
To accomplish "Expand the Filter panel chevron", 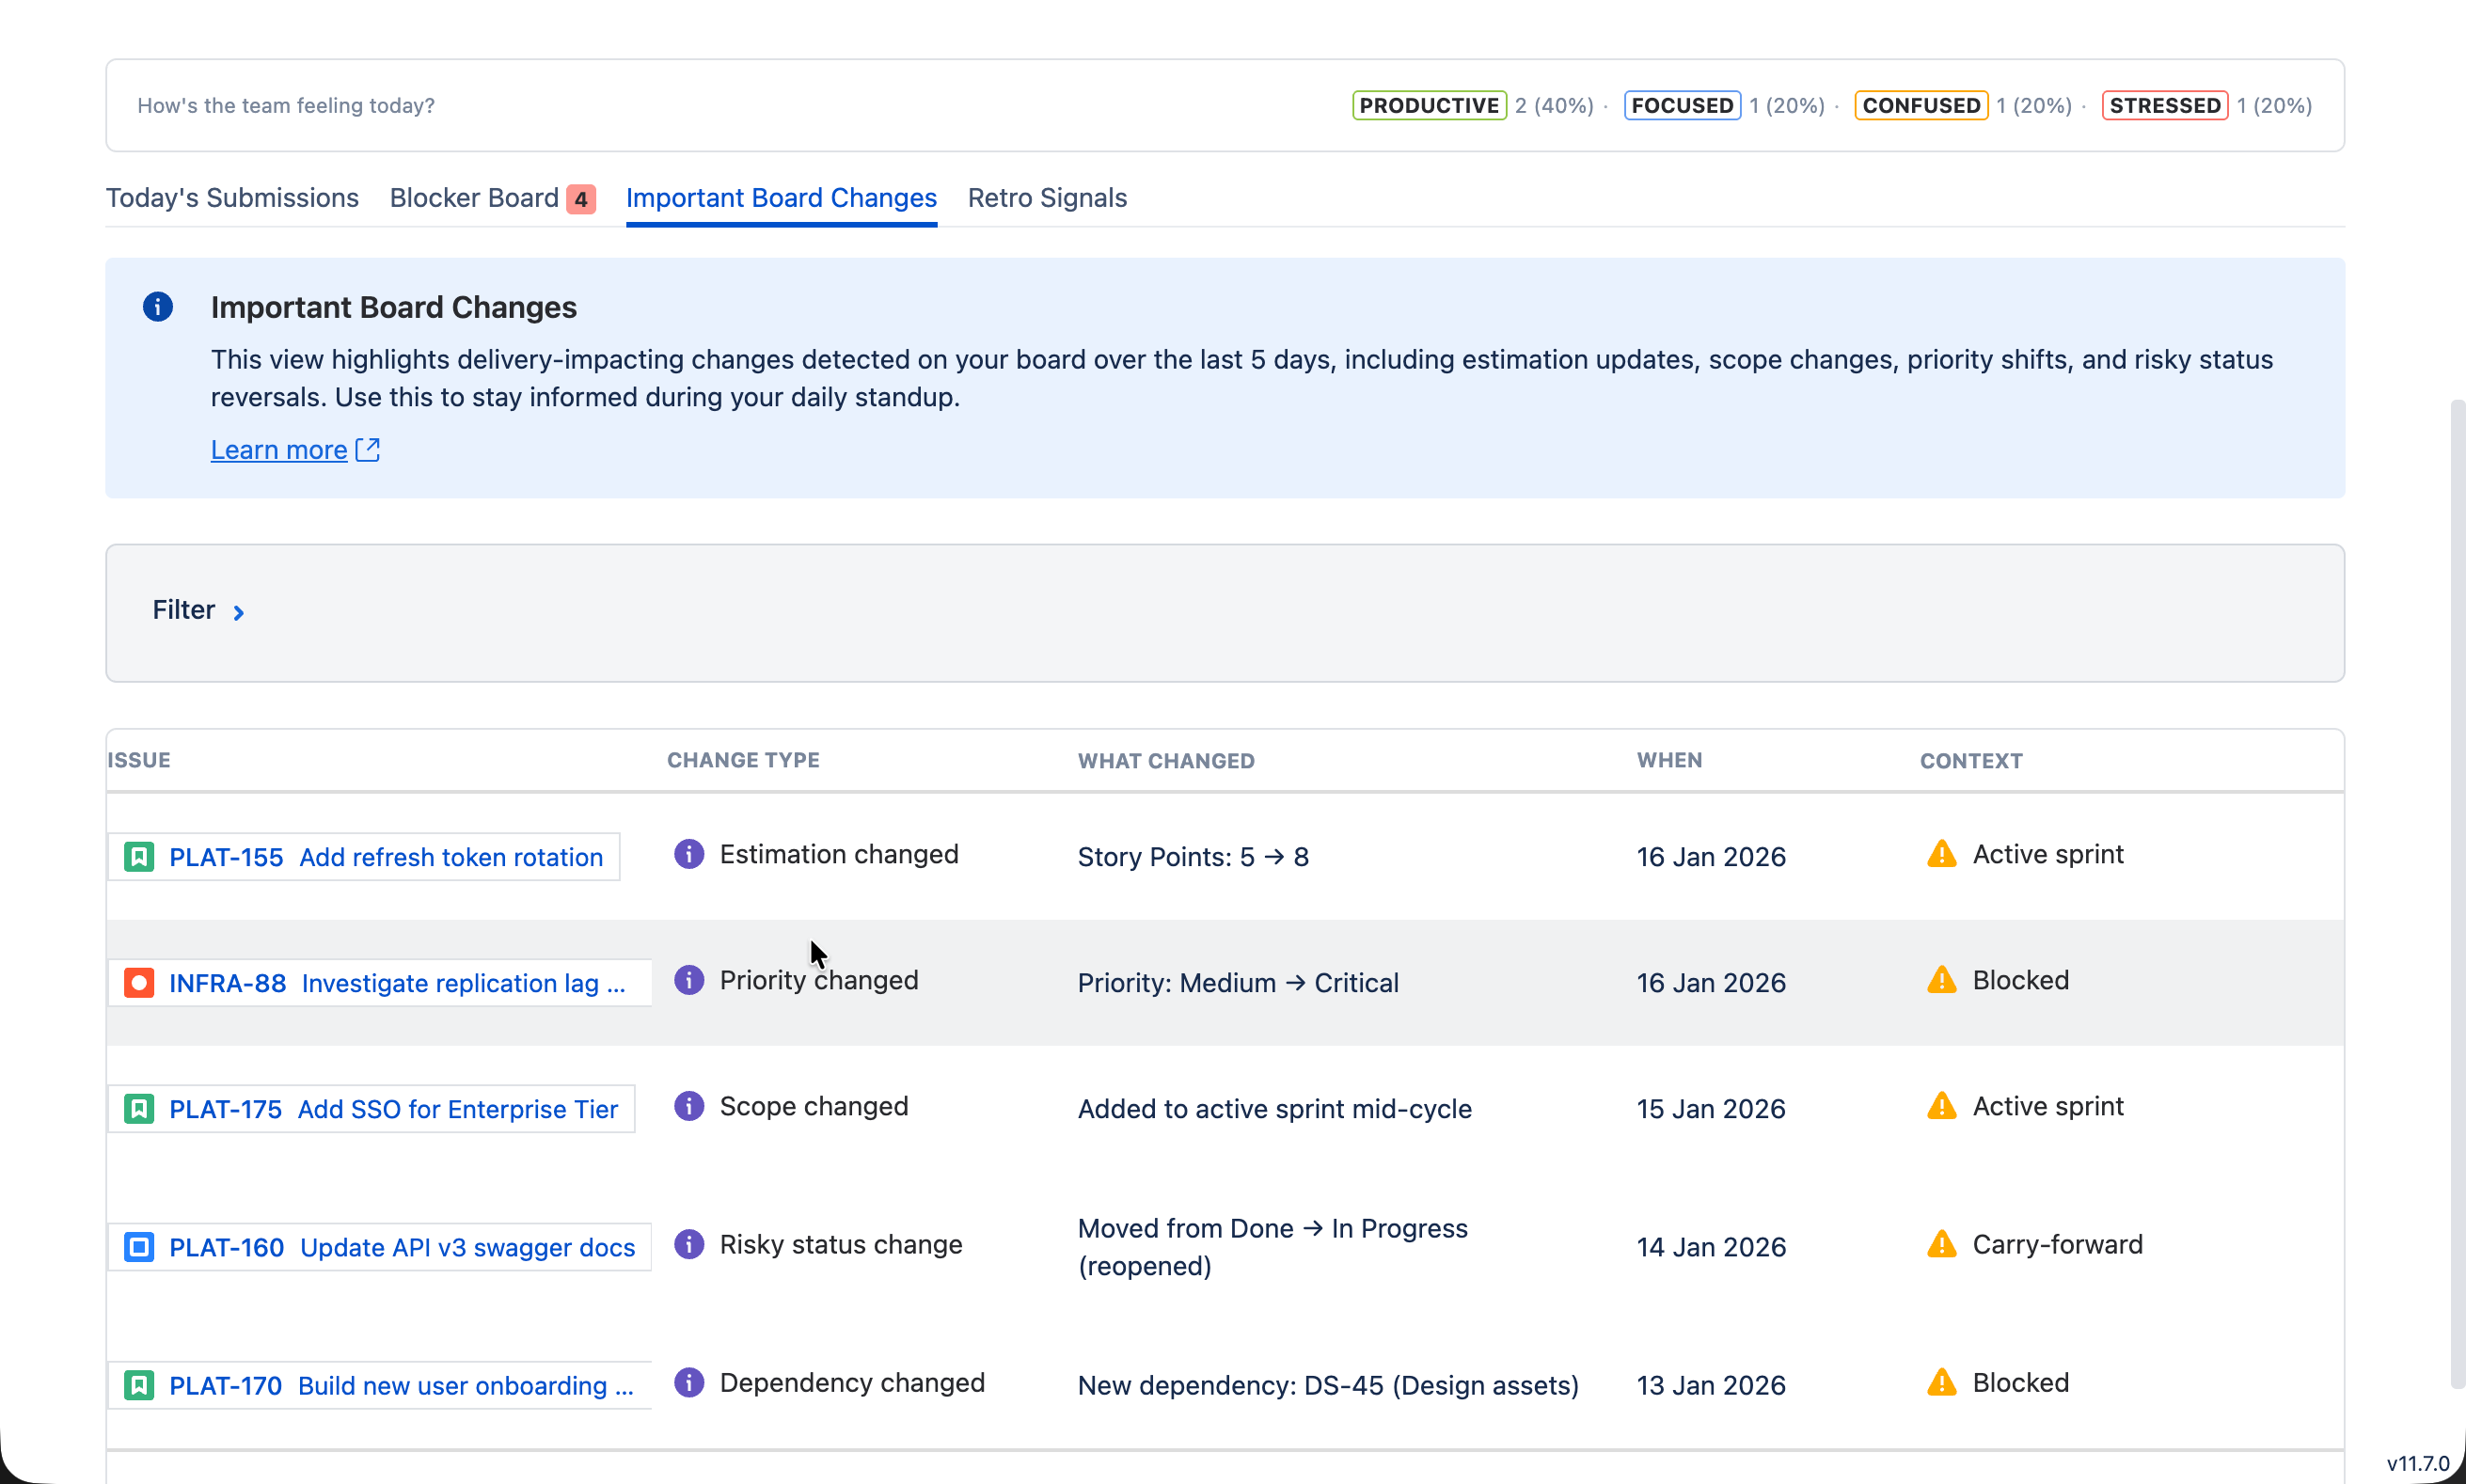I will click(238, 612).
